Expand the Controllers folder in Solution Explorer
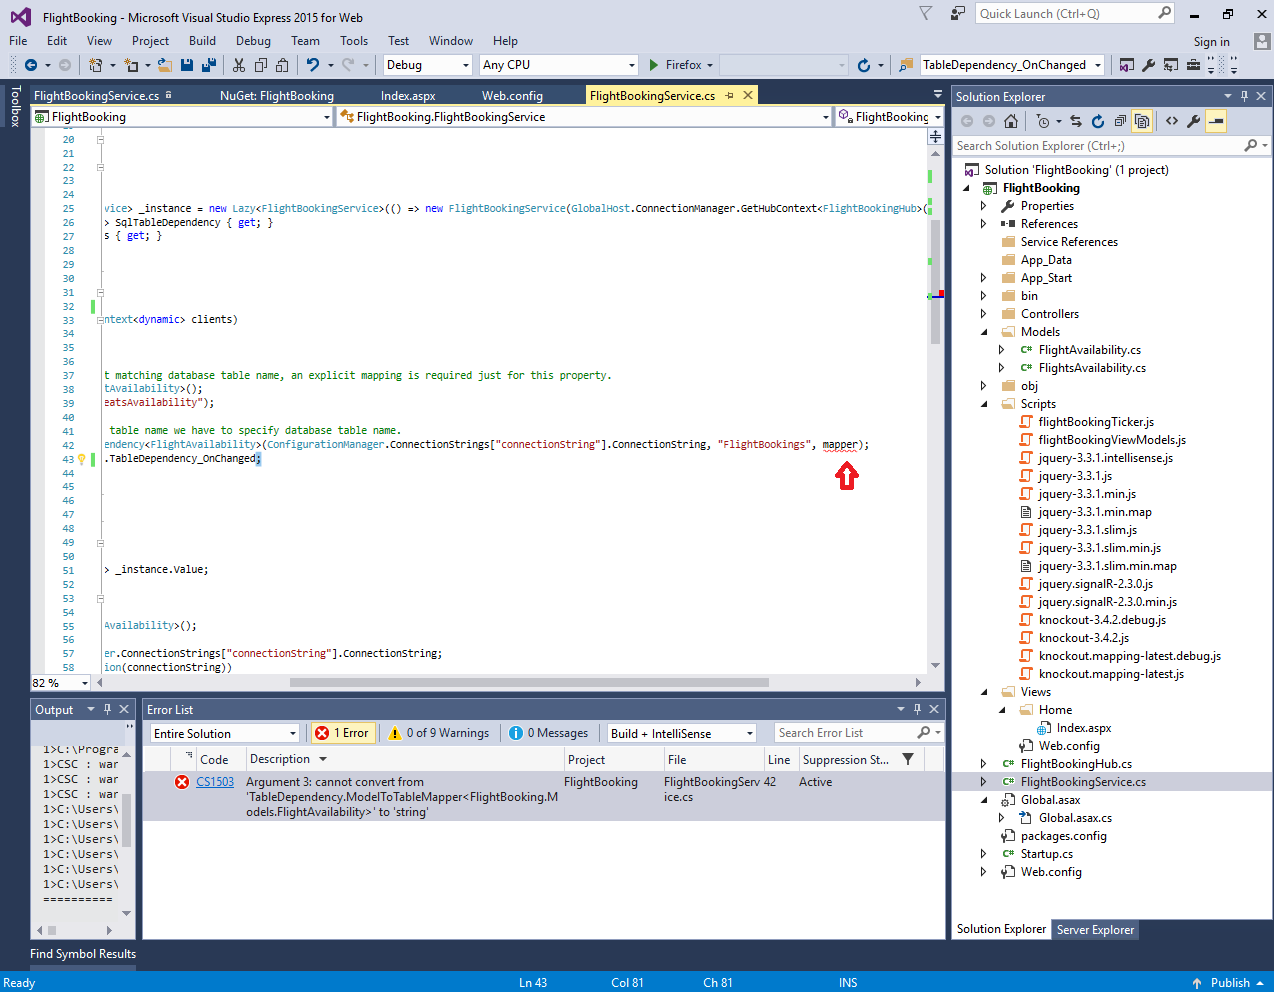 click(984, 313)
